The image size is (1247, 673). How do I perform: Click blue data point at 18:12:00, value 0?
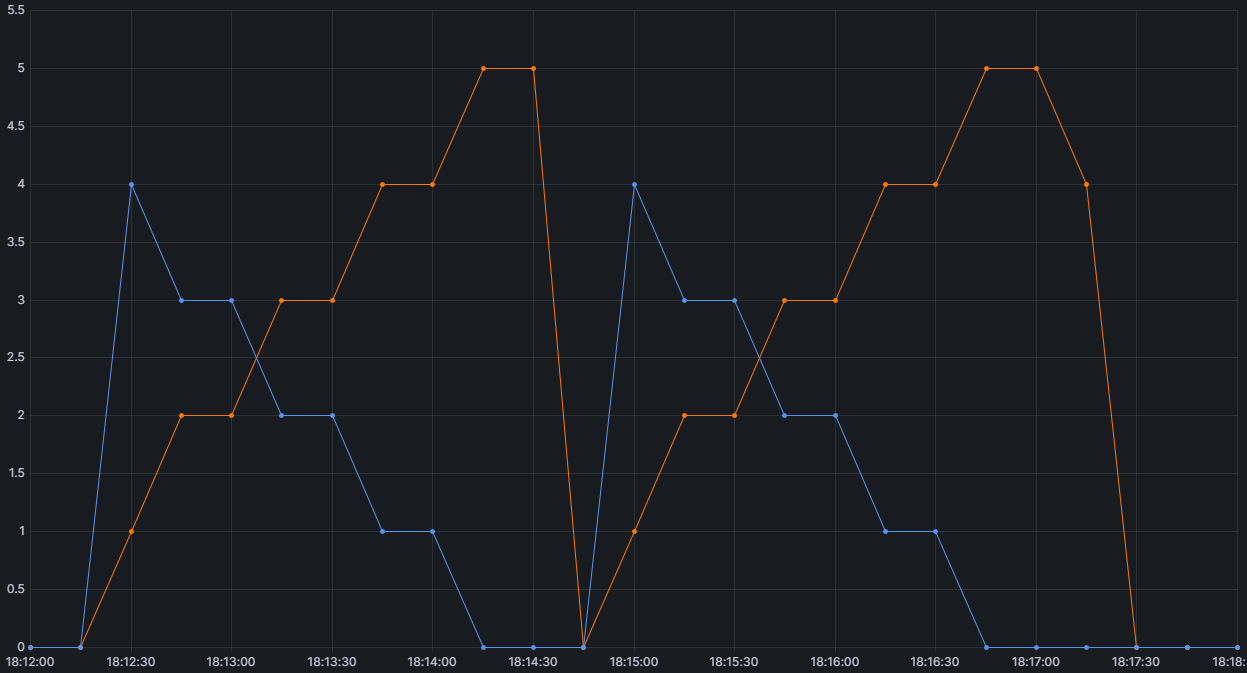[30, 647]
